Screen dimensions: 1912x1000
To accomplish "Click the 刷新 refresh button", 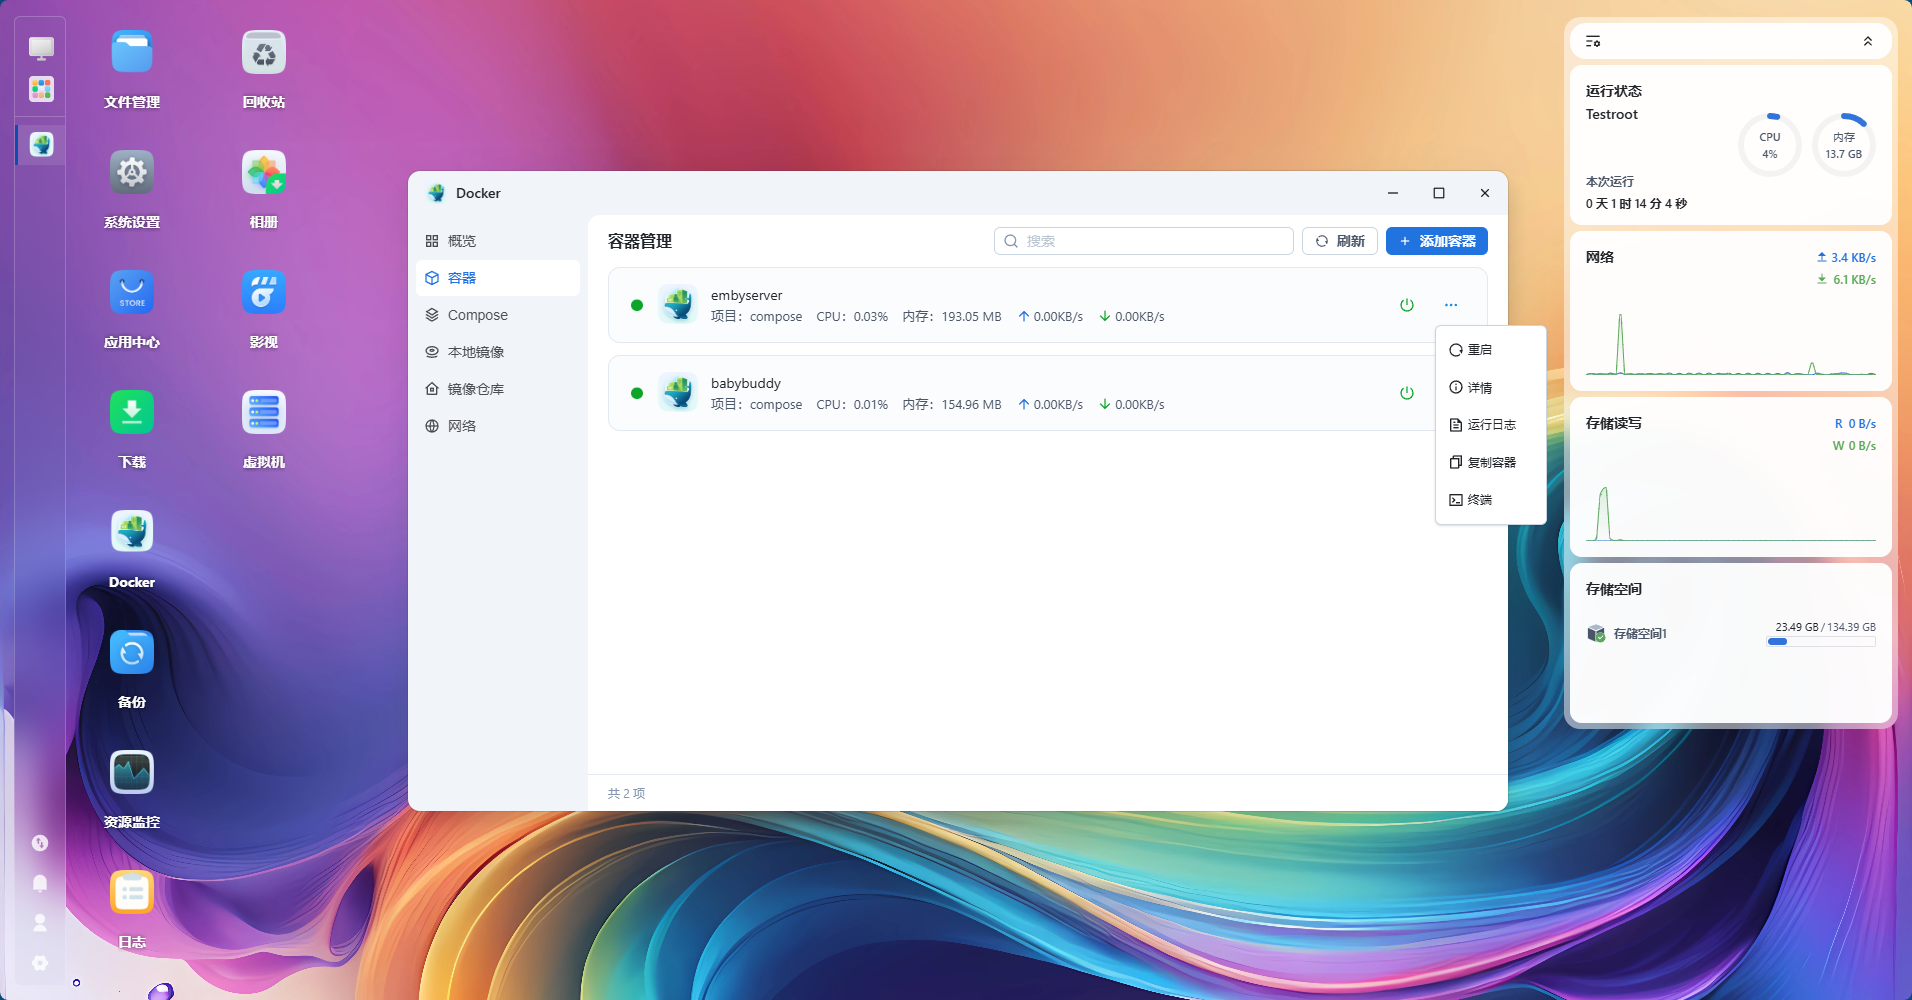I will (1340, 241).
